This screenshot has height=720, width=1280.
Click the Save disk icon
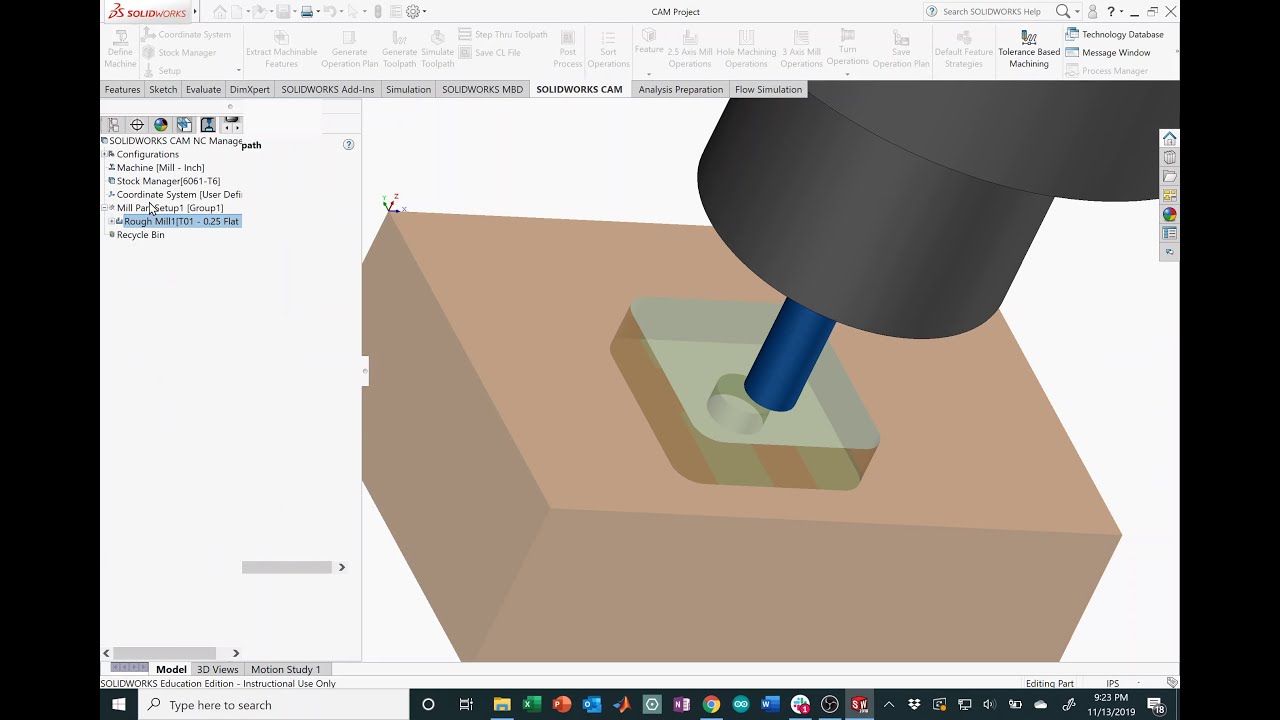[x=283, y=12]
